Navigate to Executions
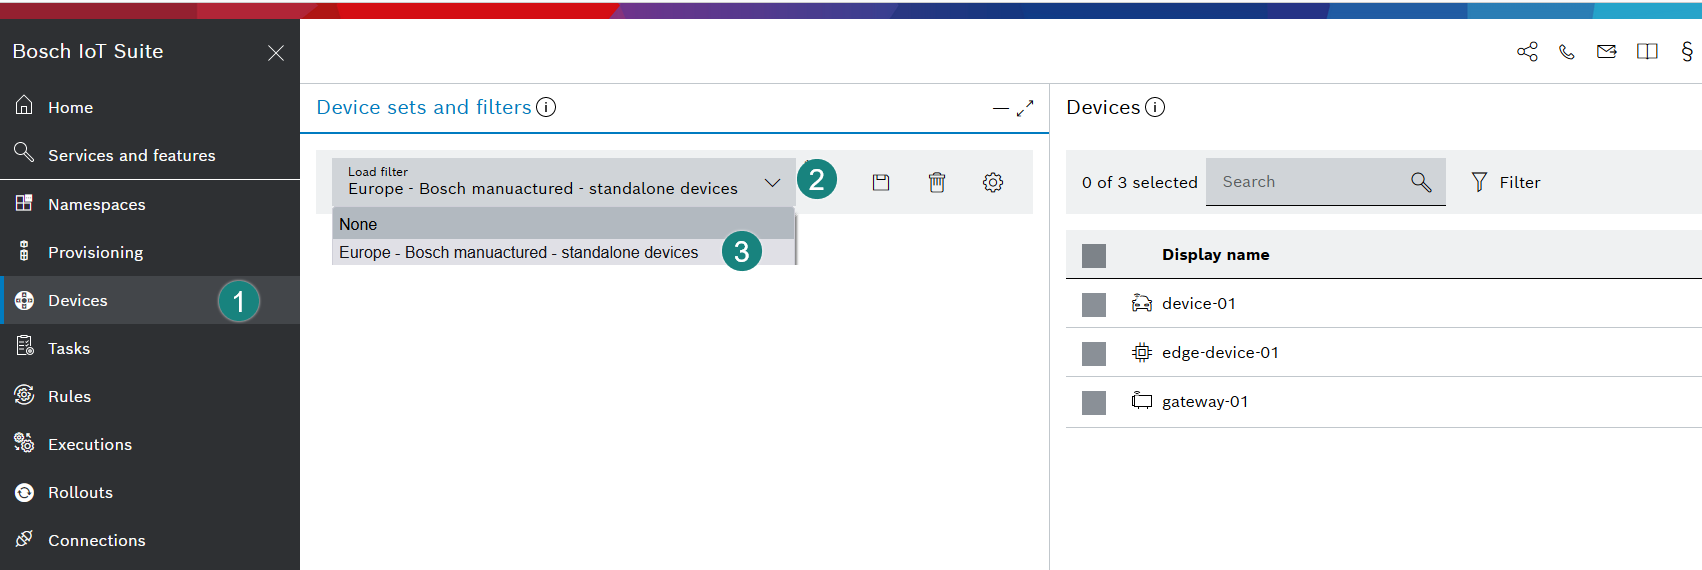 pos(150,444)
